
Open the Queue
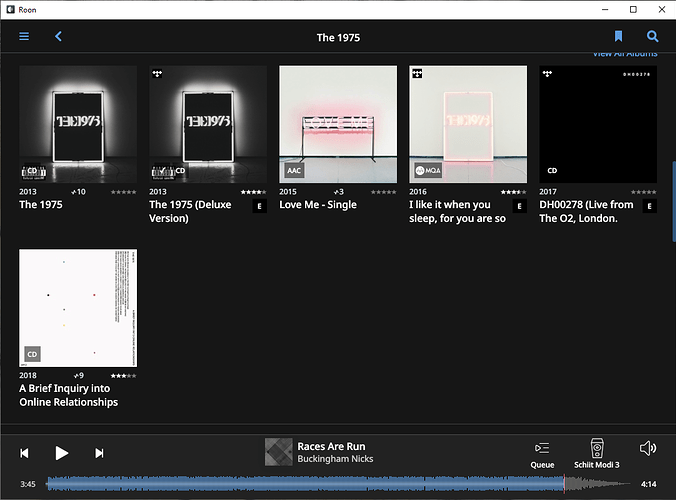(542, 455)
